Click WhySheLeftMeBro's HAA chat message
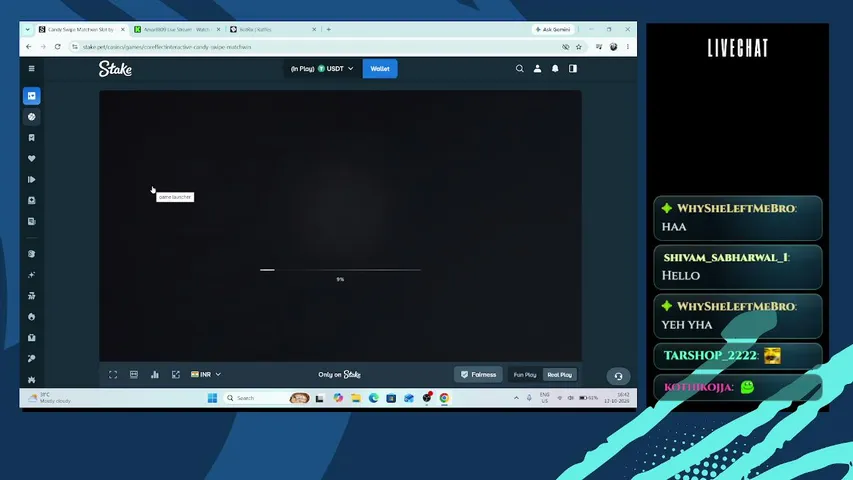The height and width of the screenshot is (480, 853). click(x=738, y=218)
